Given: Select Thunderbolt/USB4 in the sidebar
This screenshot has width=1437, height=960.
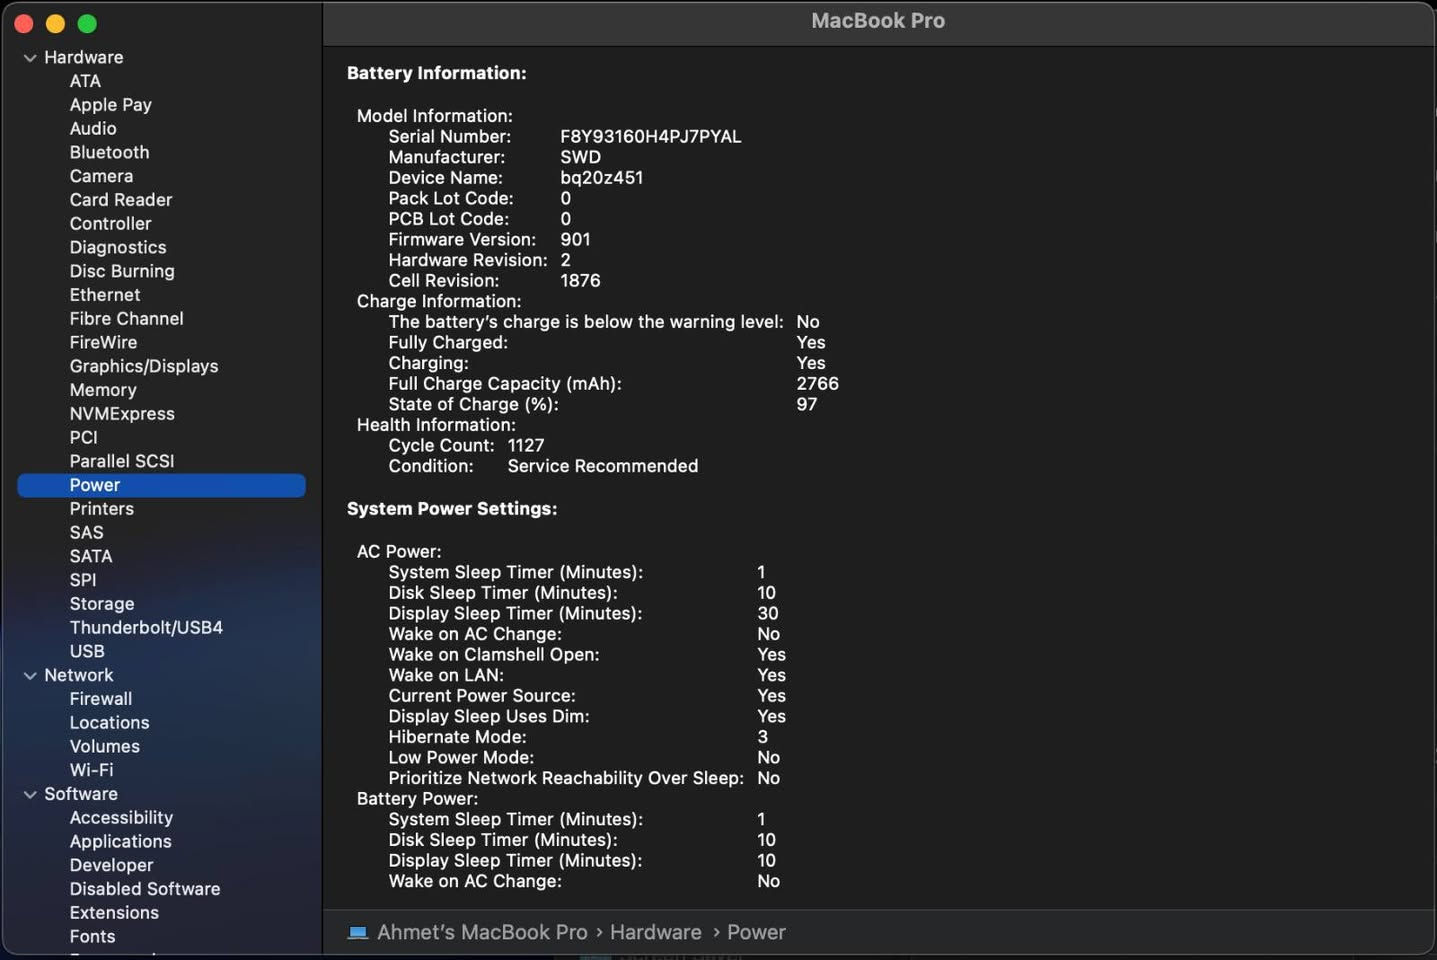Looking at the screenshot, I should pos(146,628).
